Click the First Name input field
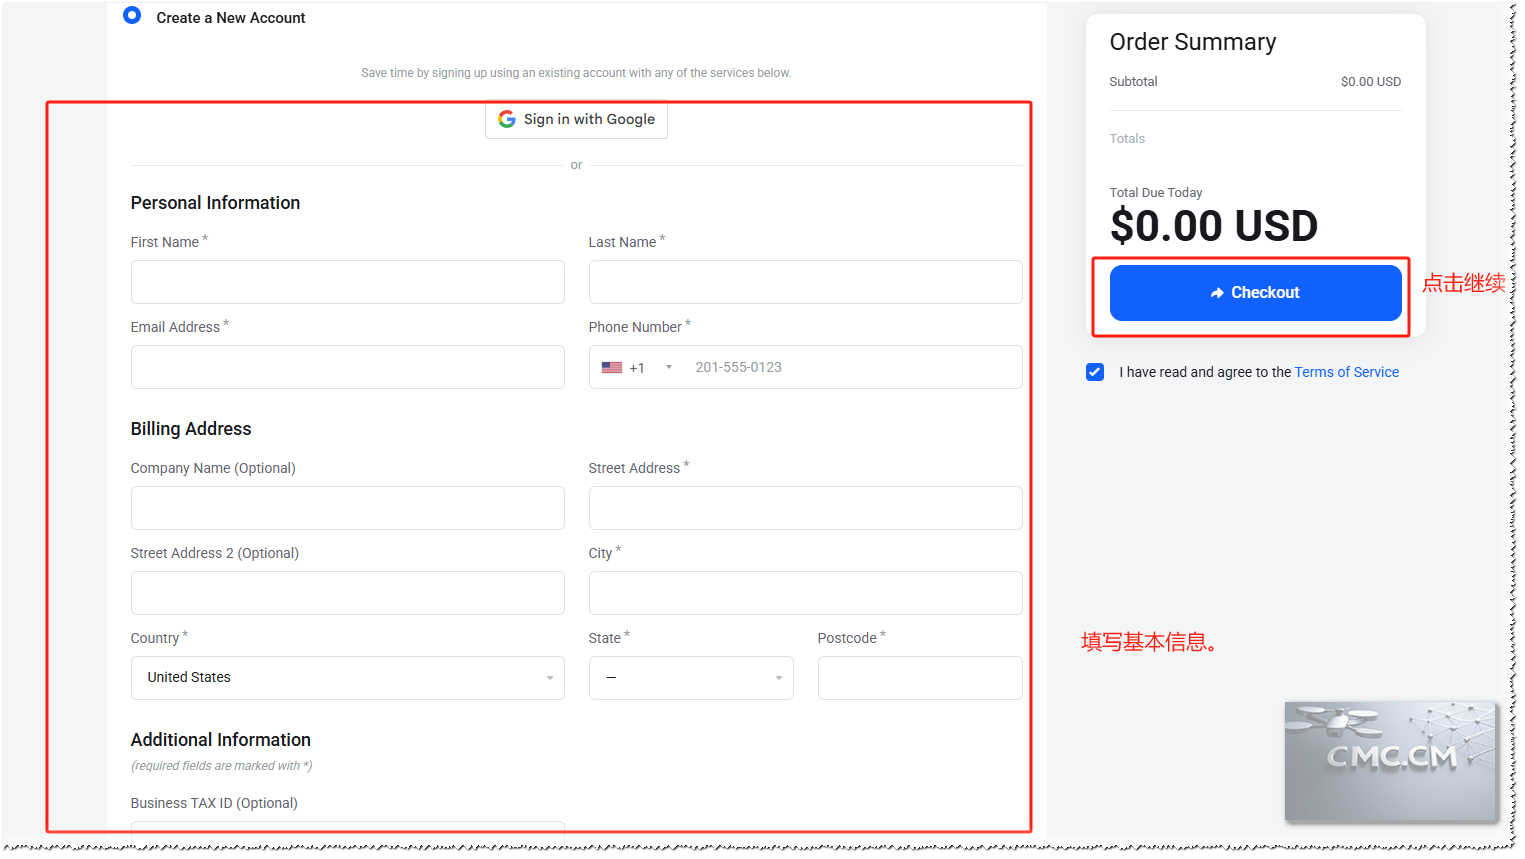Image resolution: width=1525 pixels, height=859 pixels. (x=347, y=282)
